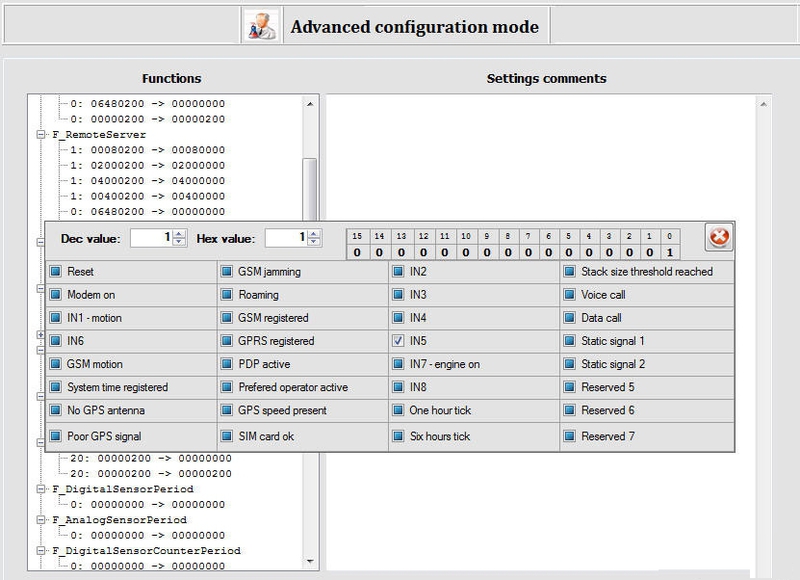The height and width of the screenshot is (580, 800).
Task: Toggle the Data call checkbox
Action: click(569, 318)
